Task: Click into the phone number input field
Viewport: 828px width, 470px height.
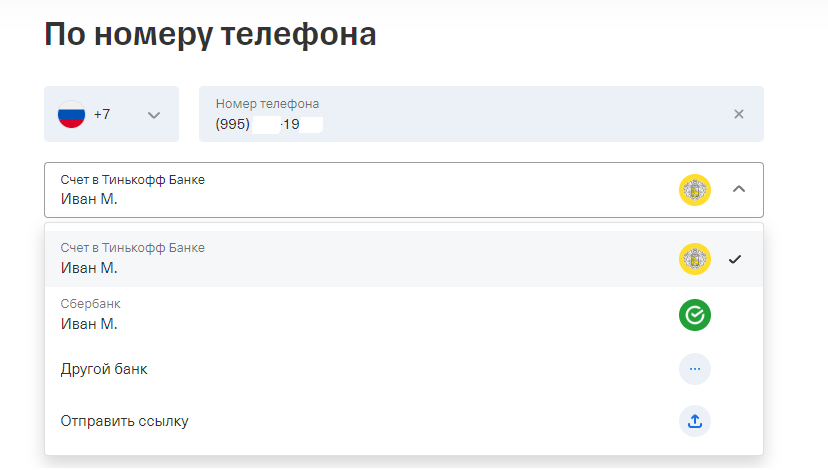Action: 481,114
